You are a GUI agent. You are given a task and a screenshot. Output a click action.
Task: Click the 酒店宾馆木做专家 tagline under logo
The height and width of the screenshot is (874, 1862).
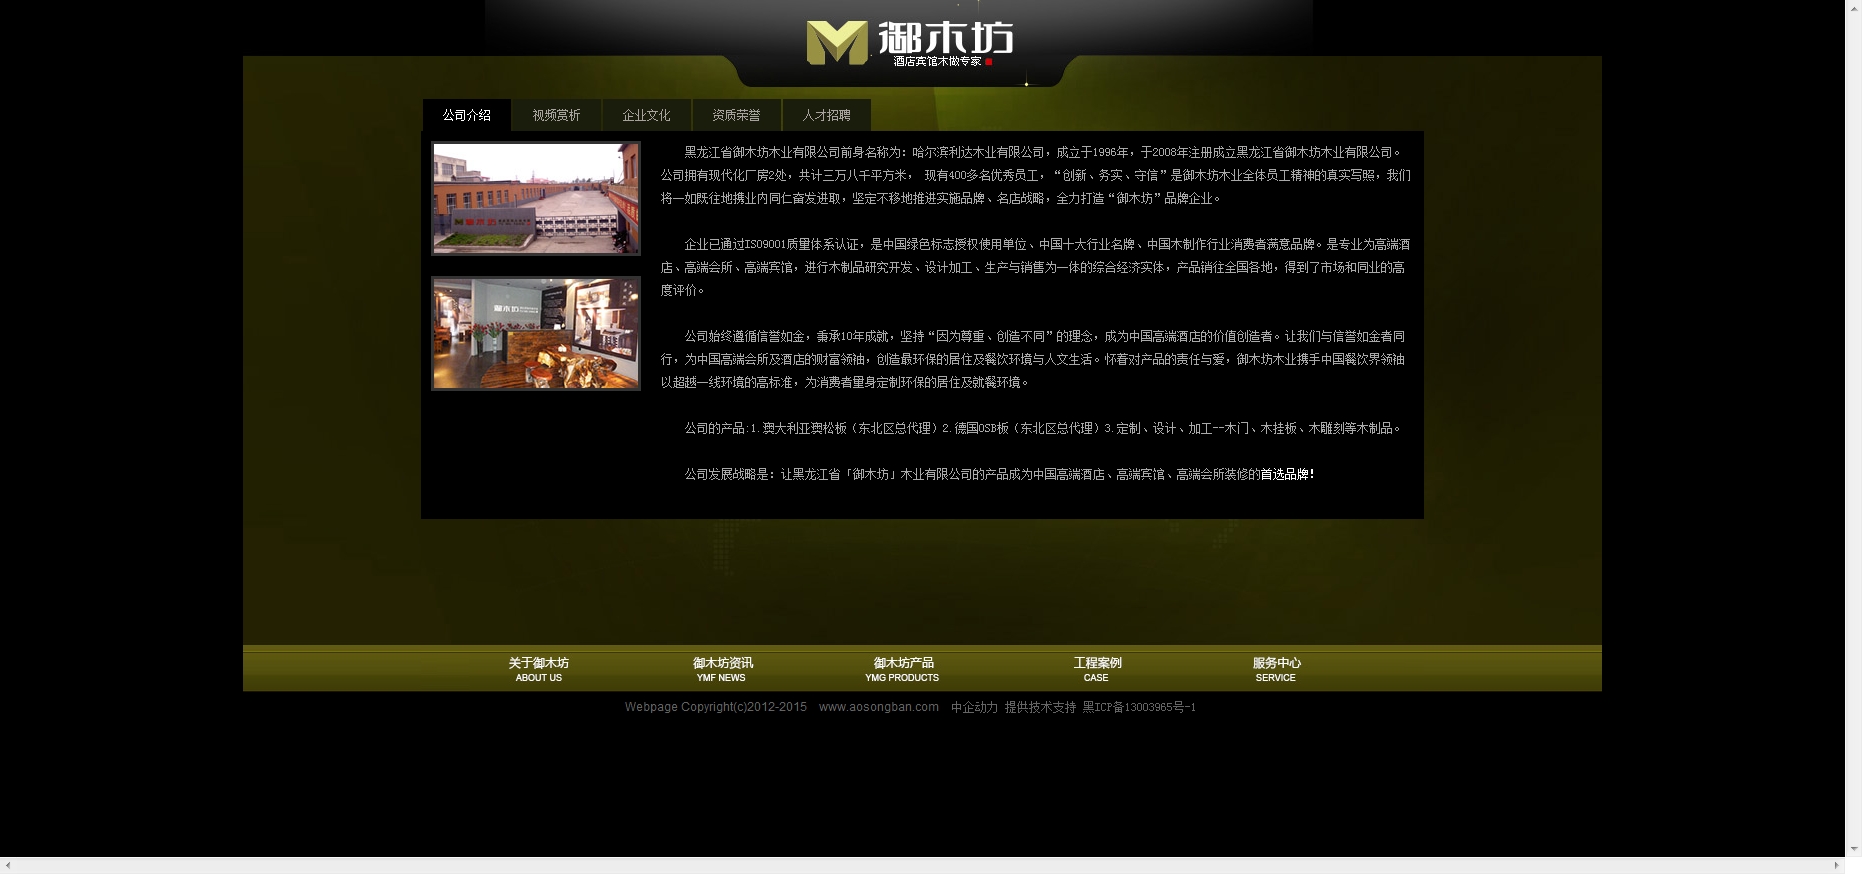(x=937, y=61)
